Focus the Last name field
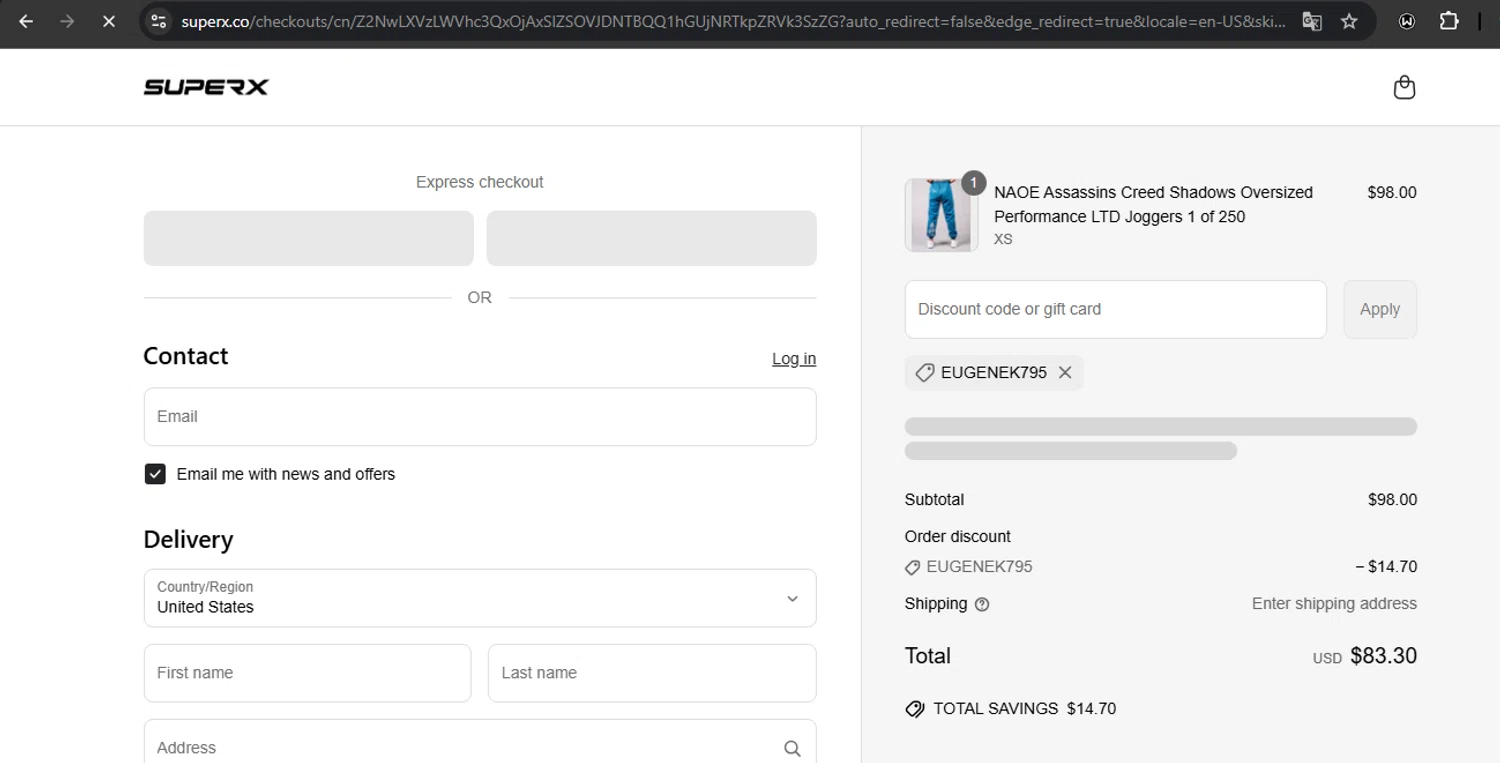 pos(652,673)
